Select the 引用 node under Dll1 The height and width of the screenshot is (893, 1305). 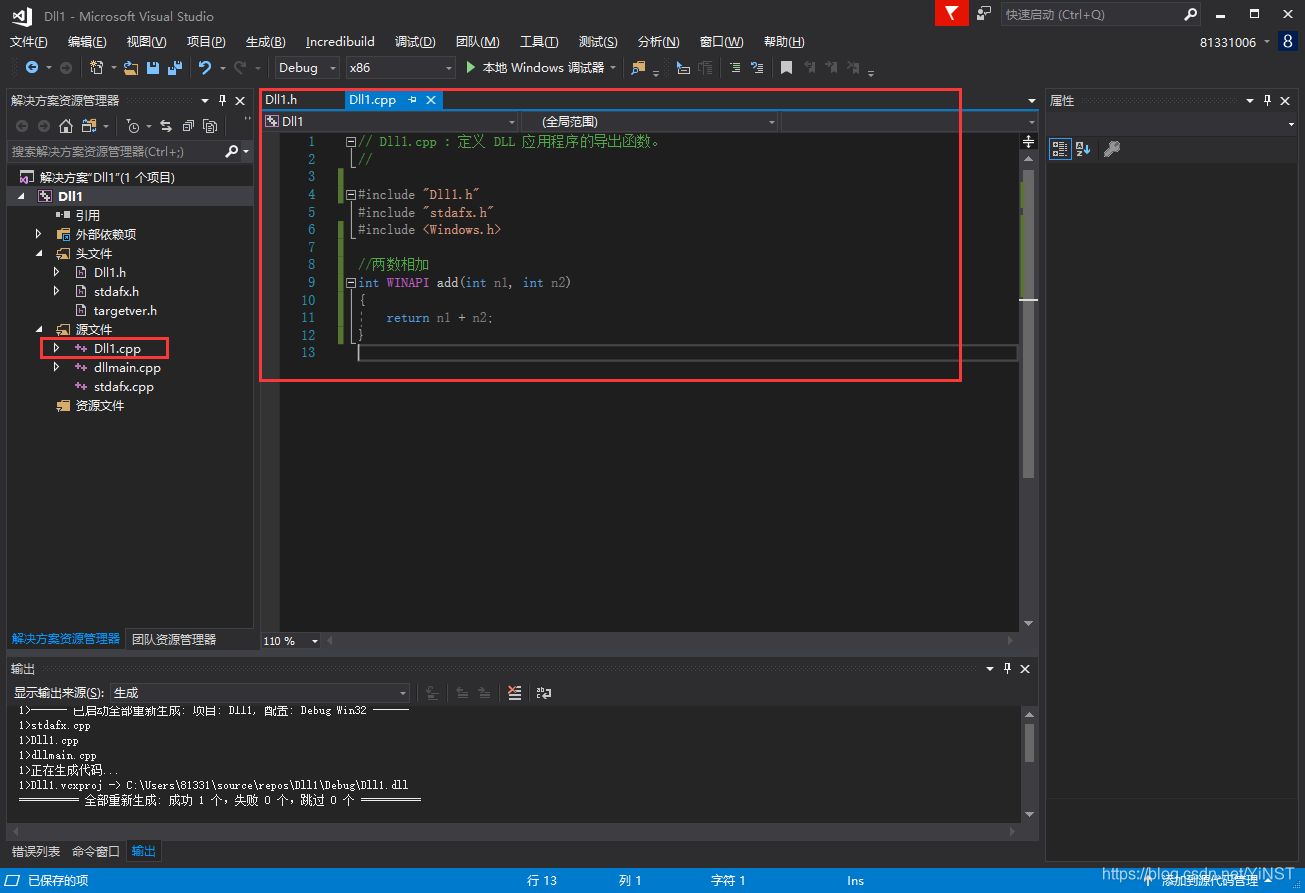click(x=88, y=215)
